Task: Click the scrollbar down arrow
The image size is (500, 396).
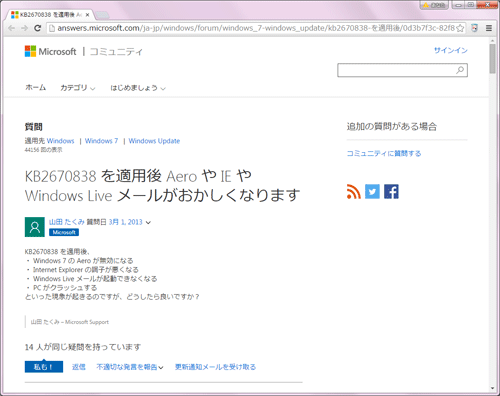Action: pos(492,388)
